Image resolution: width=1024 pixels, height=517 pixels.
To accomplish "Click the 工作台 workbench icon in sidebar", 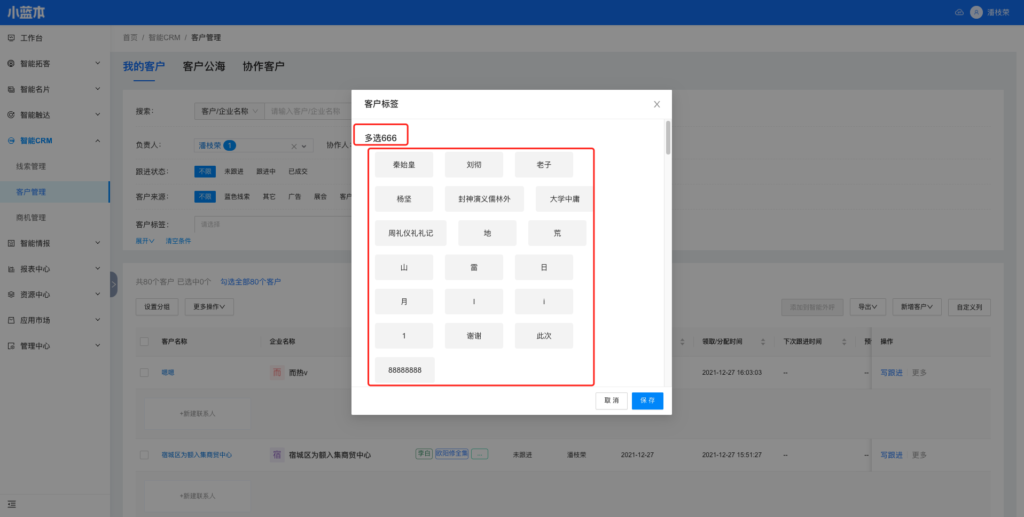I will click(x=11, y=38).
